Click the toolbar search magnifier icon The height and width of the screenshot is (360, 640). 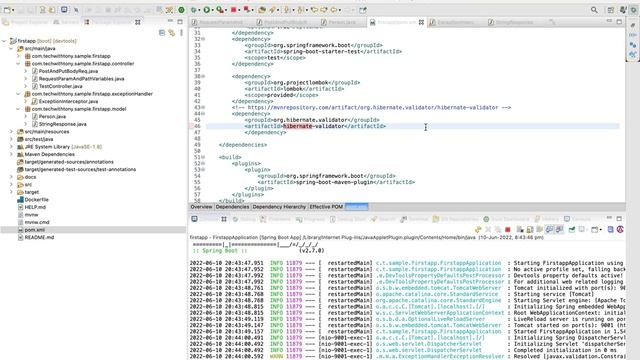tap(594, 10)
